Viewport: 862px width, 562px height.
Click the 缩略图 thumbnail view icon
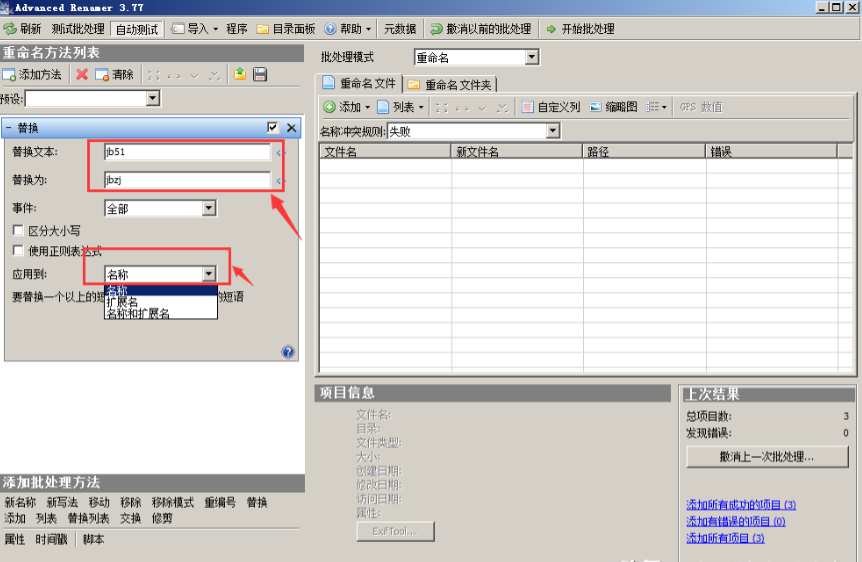pyautogui.click(x=595, y=107)
